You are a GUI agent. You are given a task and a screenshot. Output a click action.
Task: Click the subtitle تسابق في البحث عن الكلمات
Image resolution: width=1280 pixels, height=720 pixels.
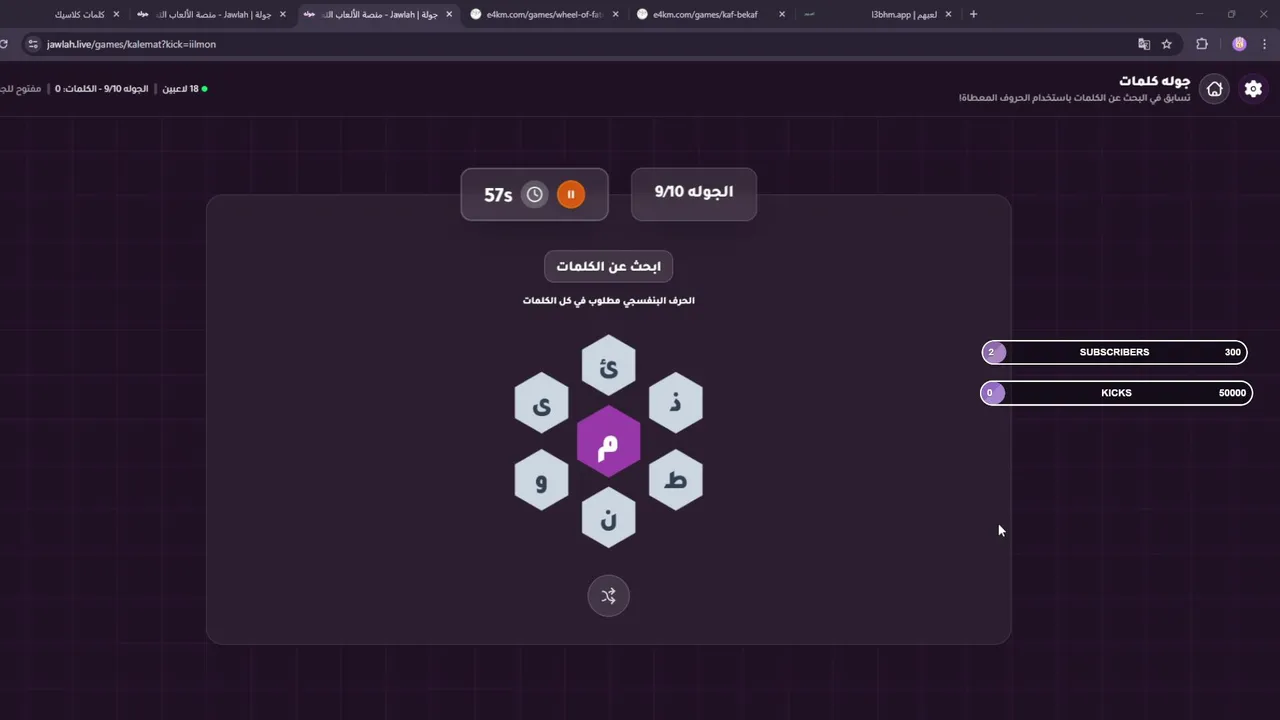point(1075,98)
